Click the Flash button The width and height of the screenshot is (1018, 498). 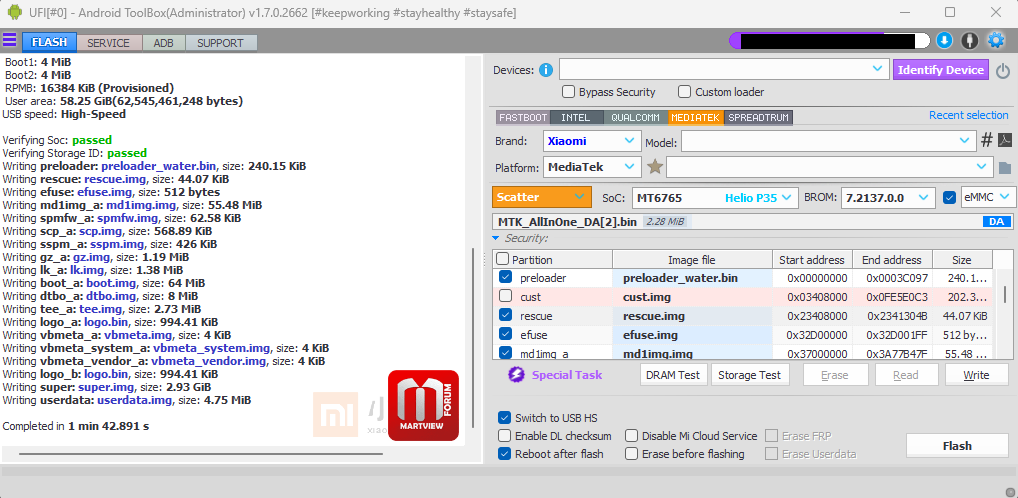957,445
